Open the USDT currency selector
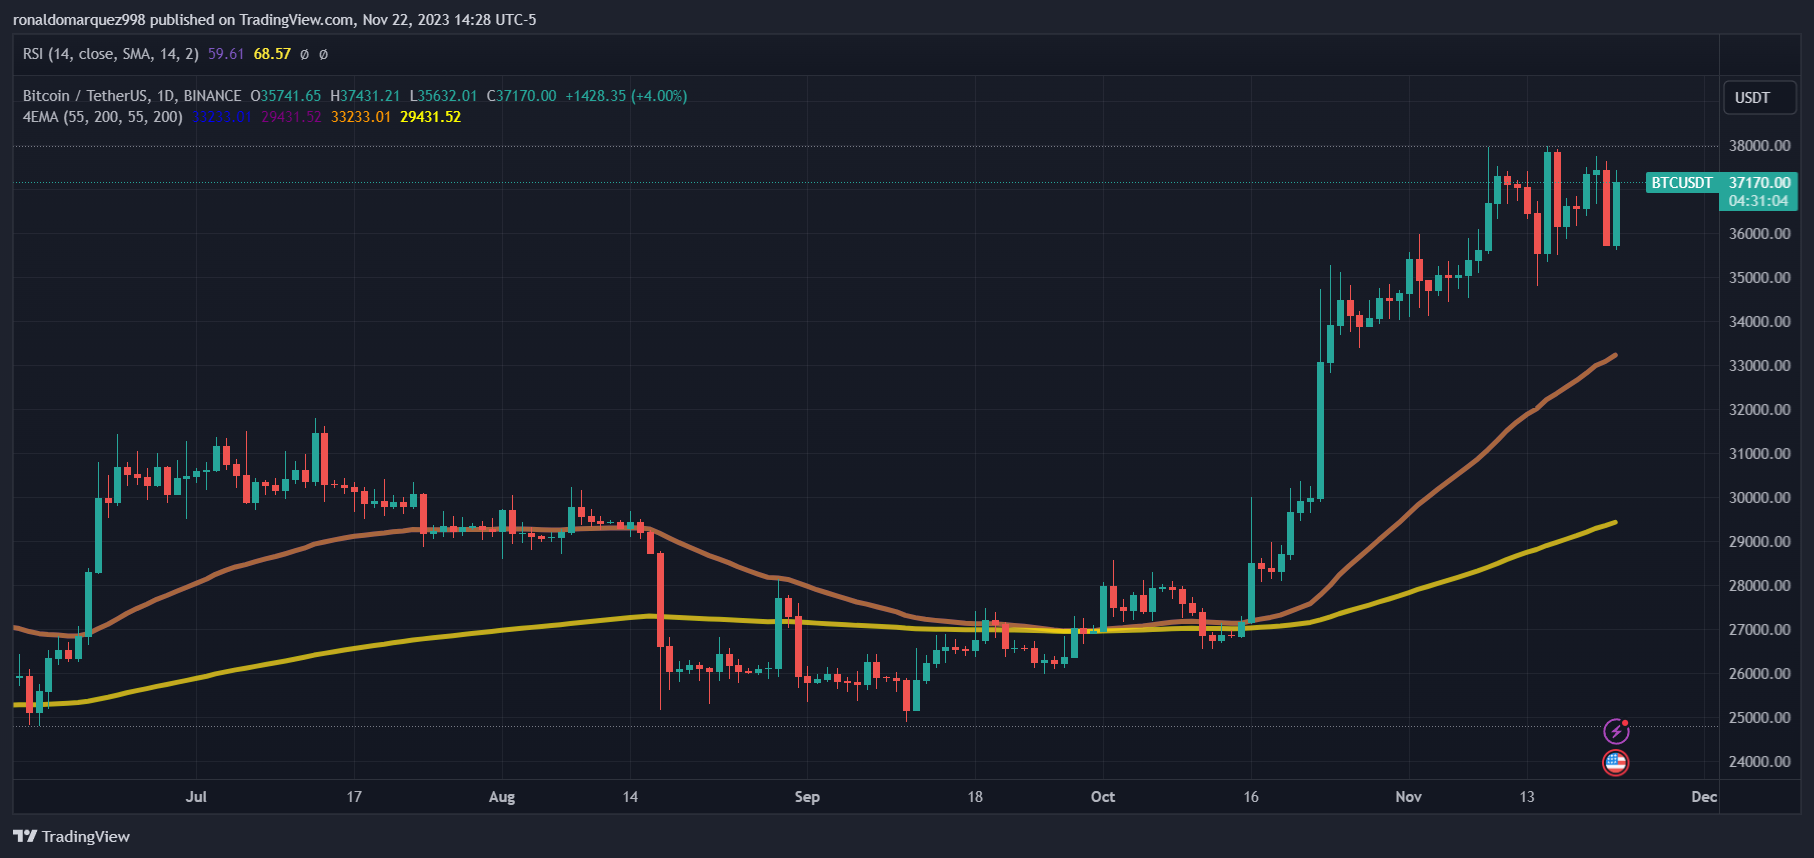 tap(1759, 98)
